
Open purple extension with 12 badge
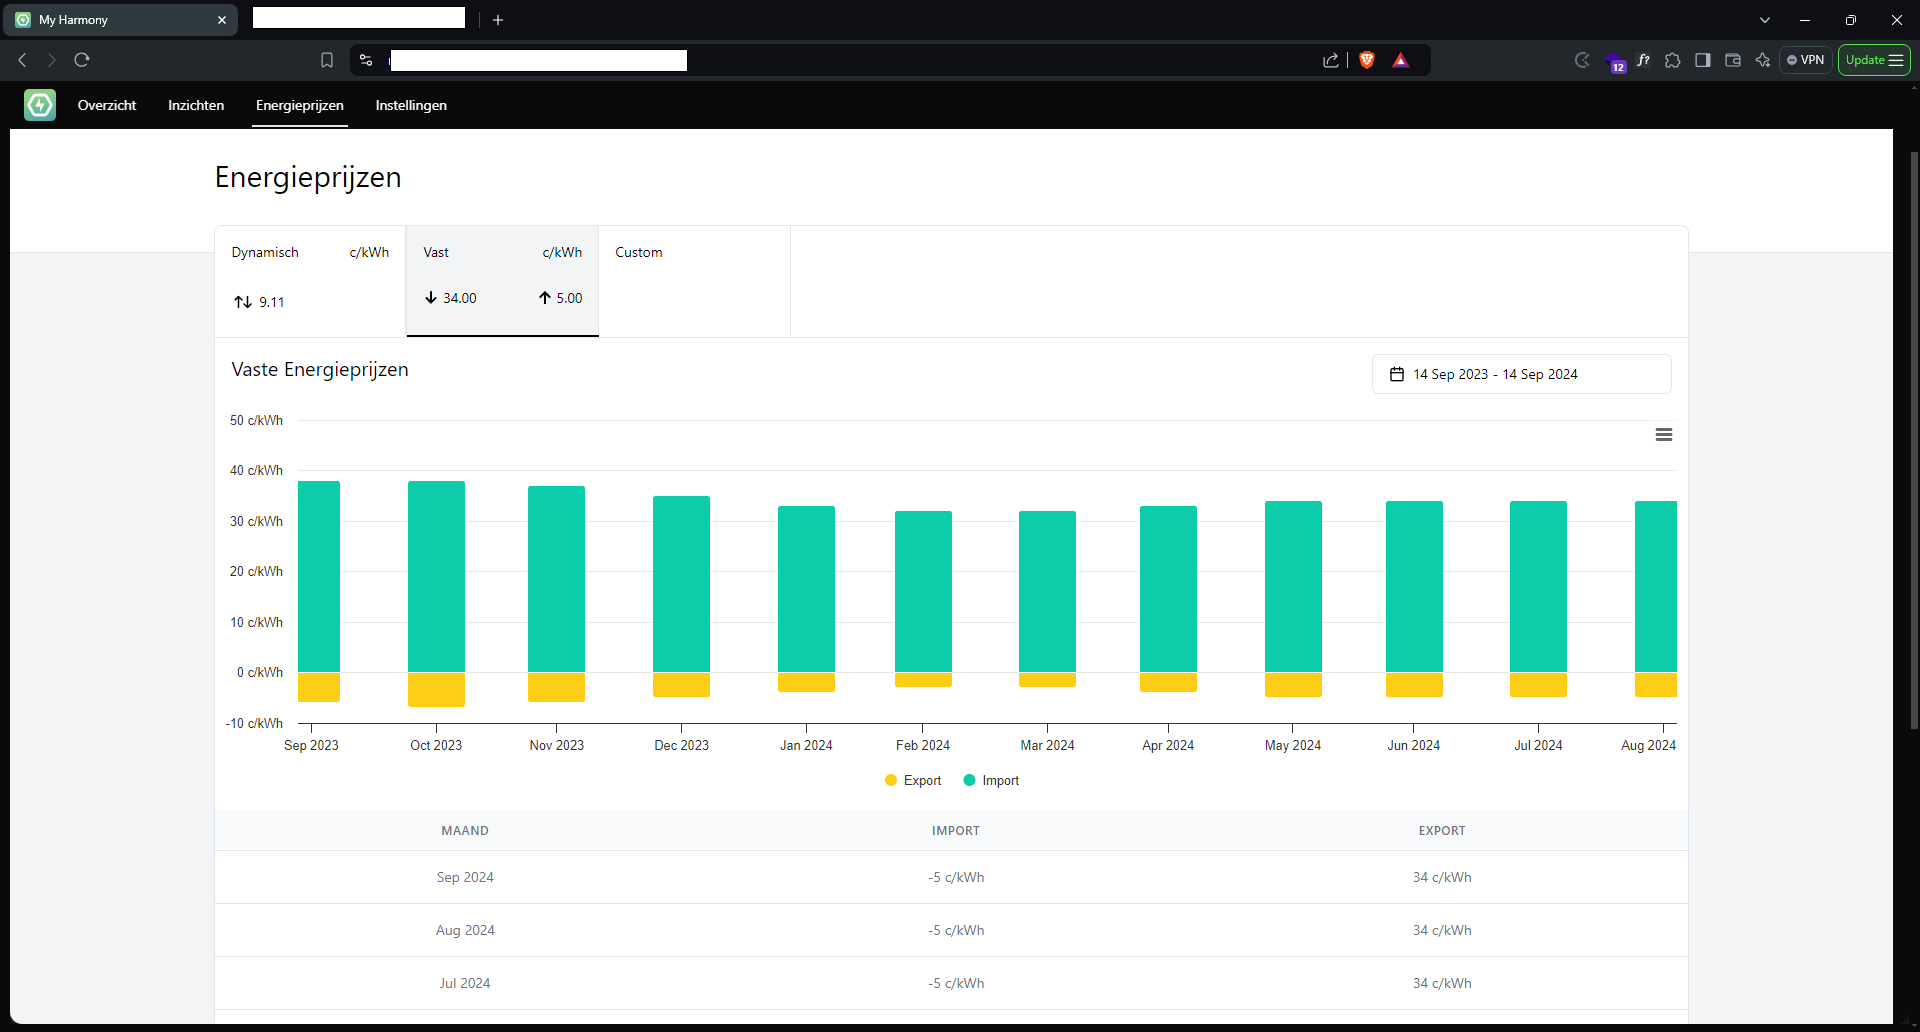1614,62
